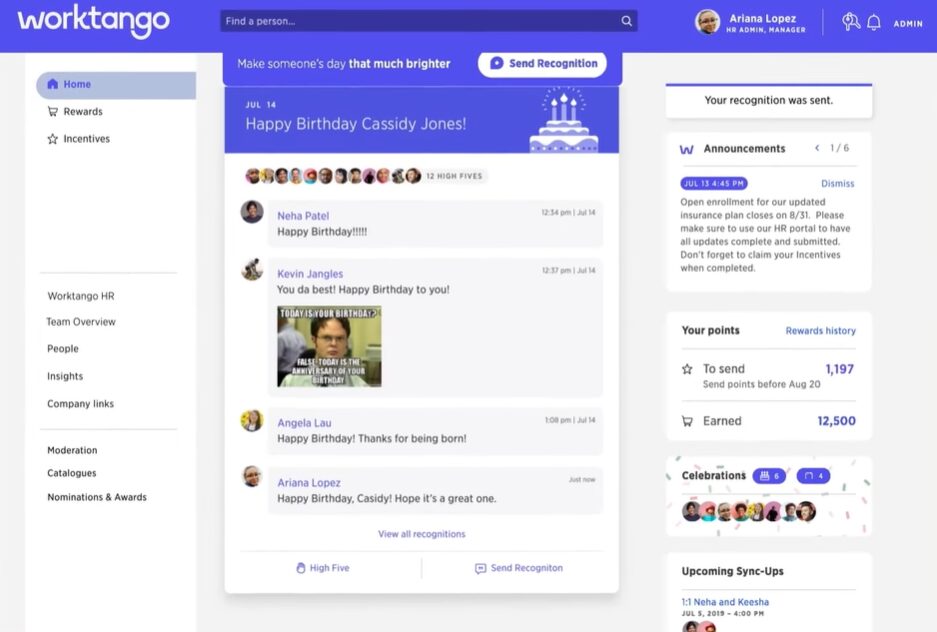This screenshot has width=937, height=632.
Task: Open the admin keys icon in header
Action: point(850,22)
